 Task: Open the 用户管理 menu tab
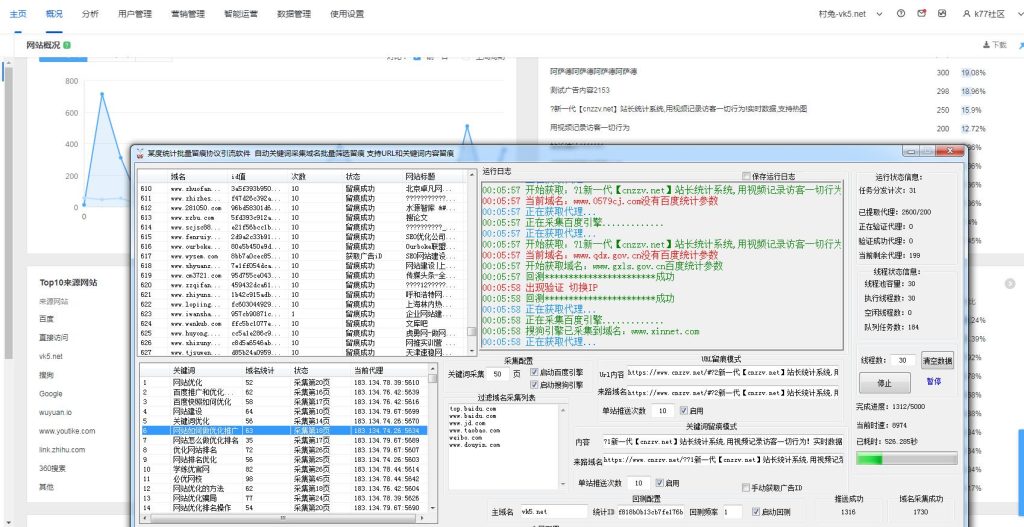[134, 14]
